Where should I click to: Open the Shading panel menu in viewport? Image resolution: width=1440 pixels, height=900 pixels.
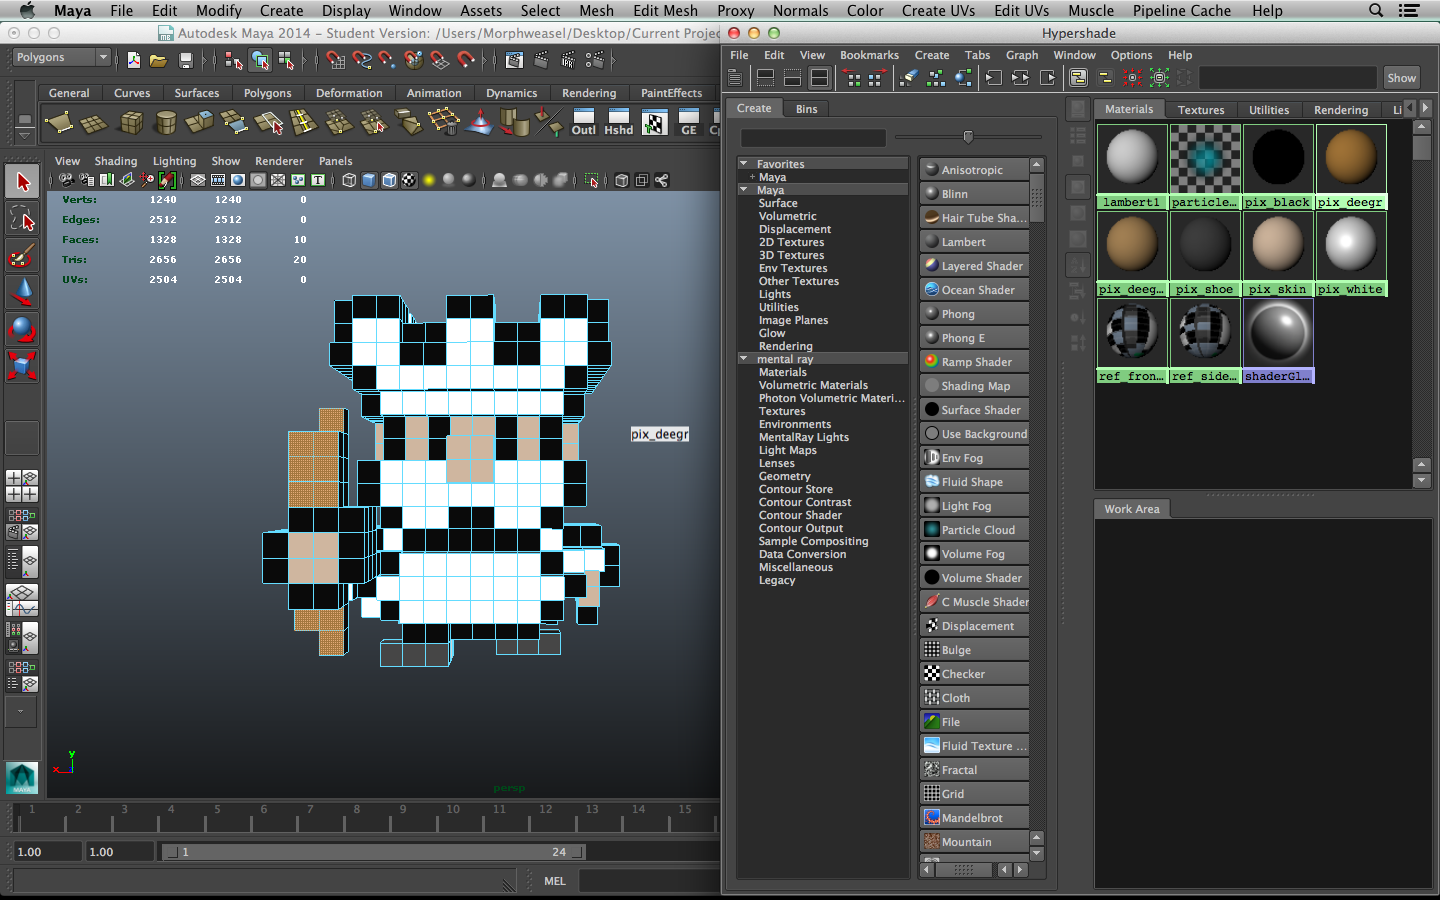coord(116,161)
